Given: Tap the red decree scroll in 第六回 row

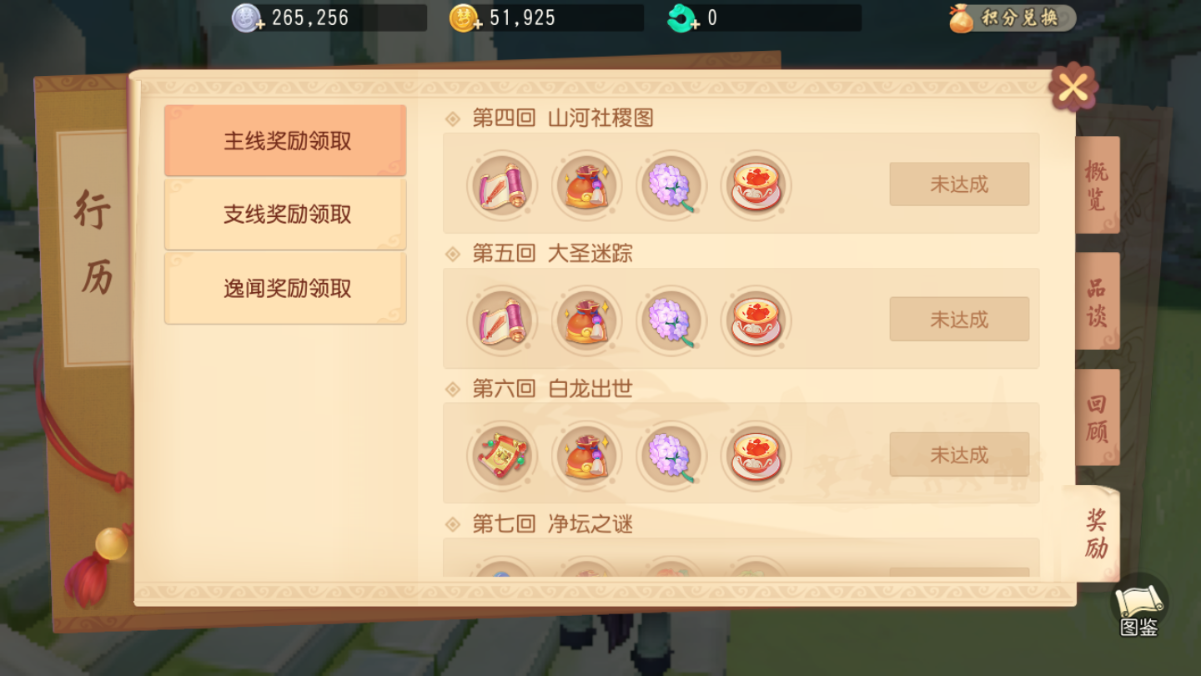Looking at the screenshot, I should click(x=502, y=456).
